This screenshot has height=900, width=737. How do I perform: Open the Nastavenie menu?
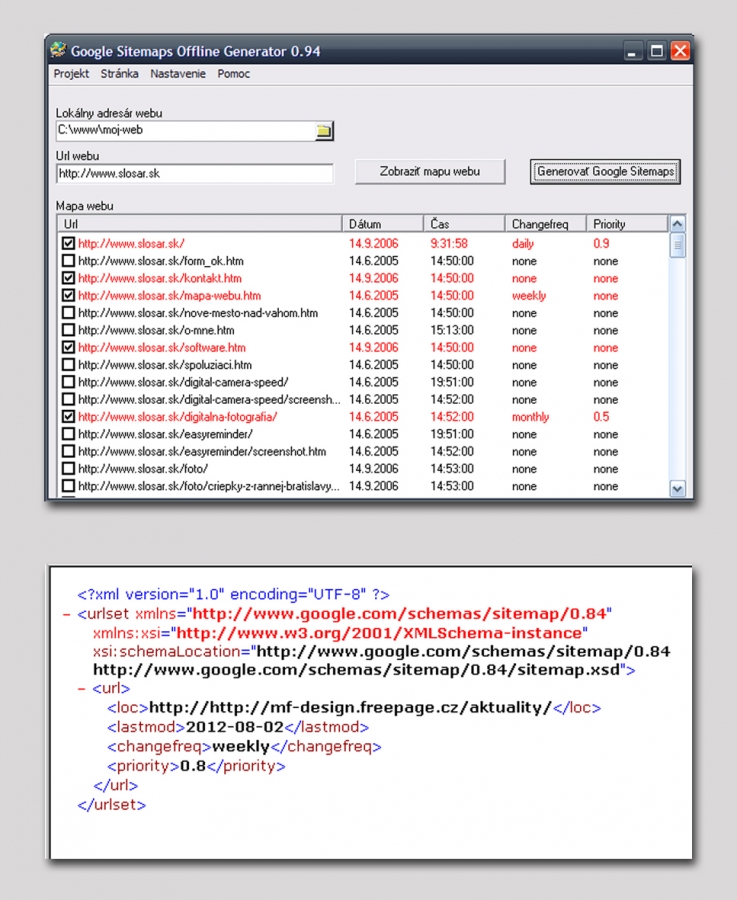point(178,74)
